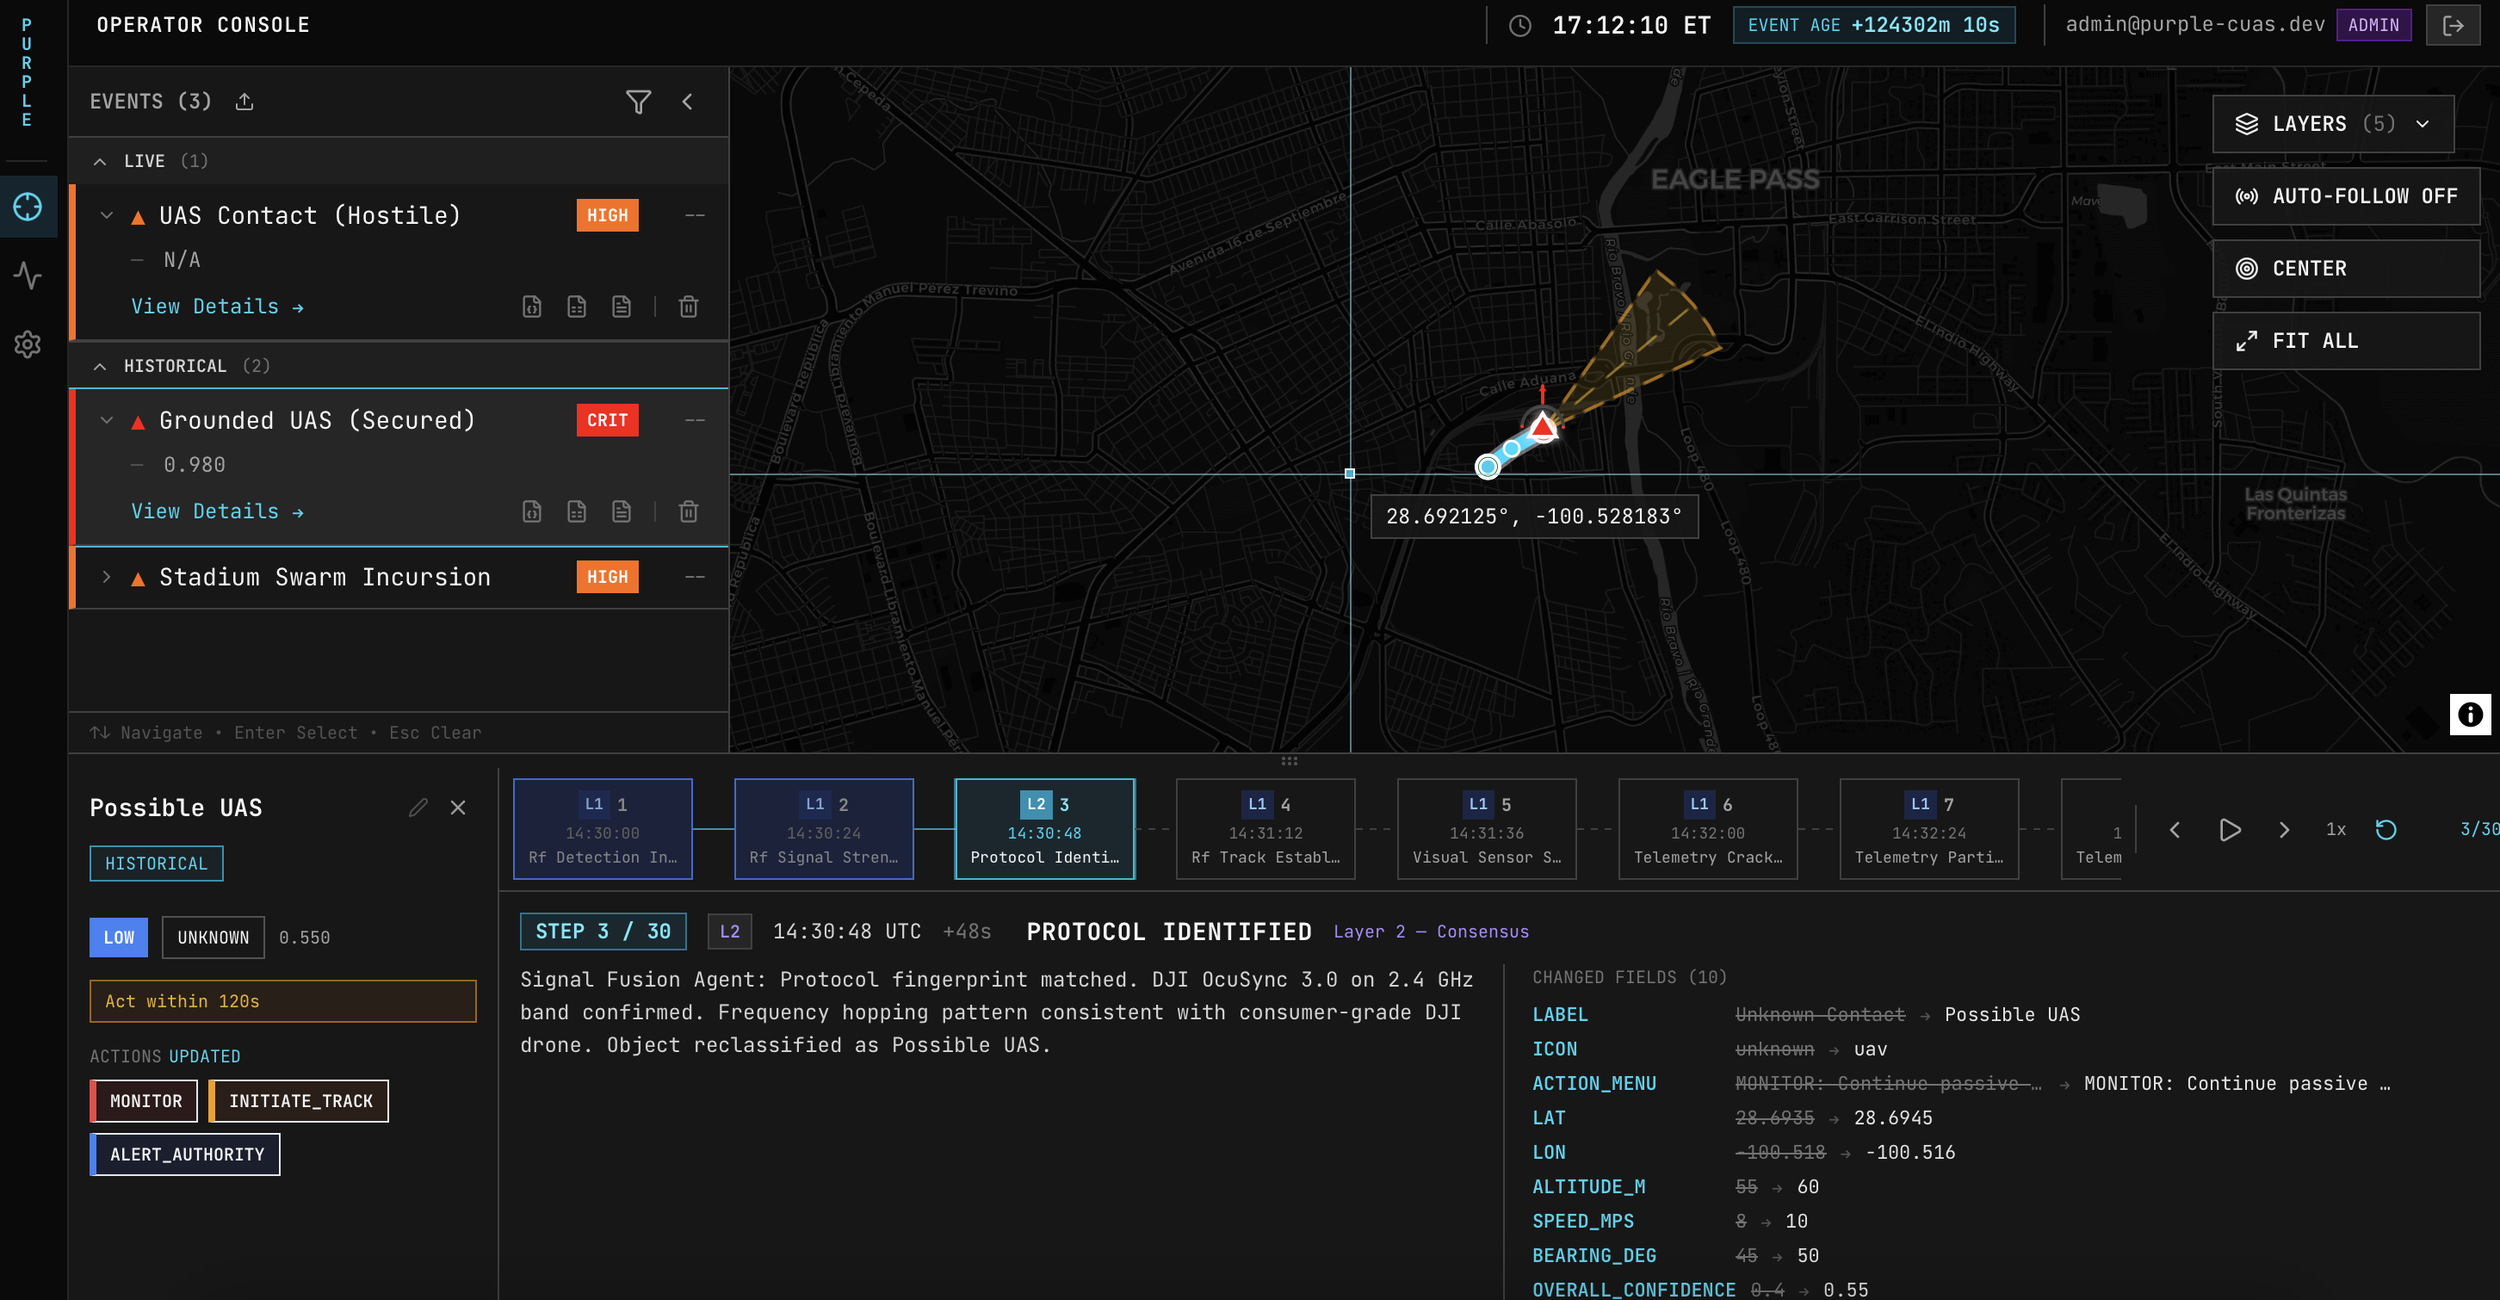Toggle Auto-Follow off button
Screen dimensions: 2500x1300
(x=2346, y=197)
